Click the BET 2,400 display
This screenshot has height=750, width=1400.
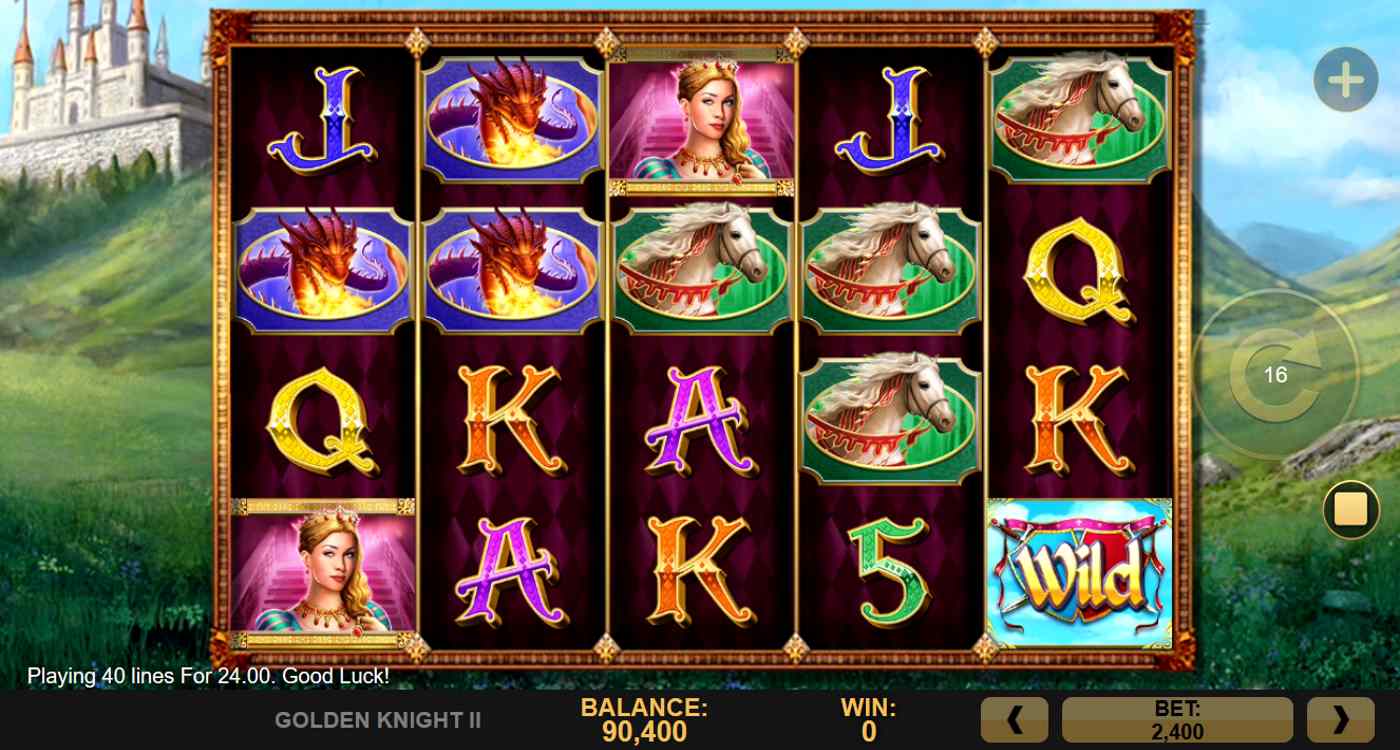(1177, 720)
